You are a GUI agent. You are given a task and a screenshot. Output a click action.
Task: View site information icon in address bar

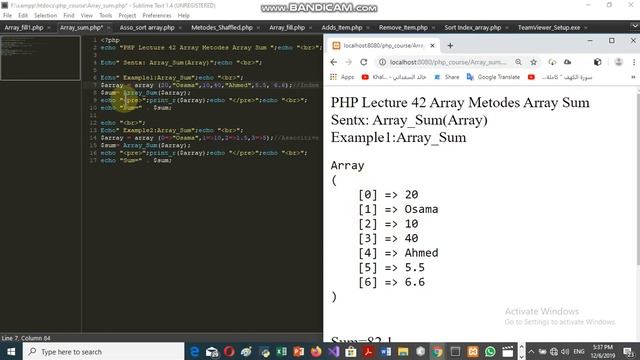(382, 62)
